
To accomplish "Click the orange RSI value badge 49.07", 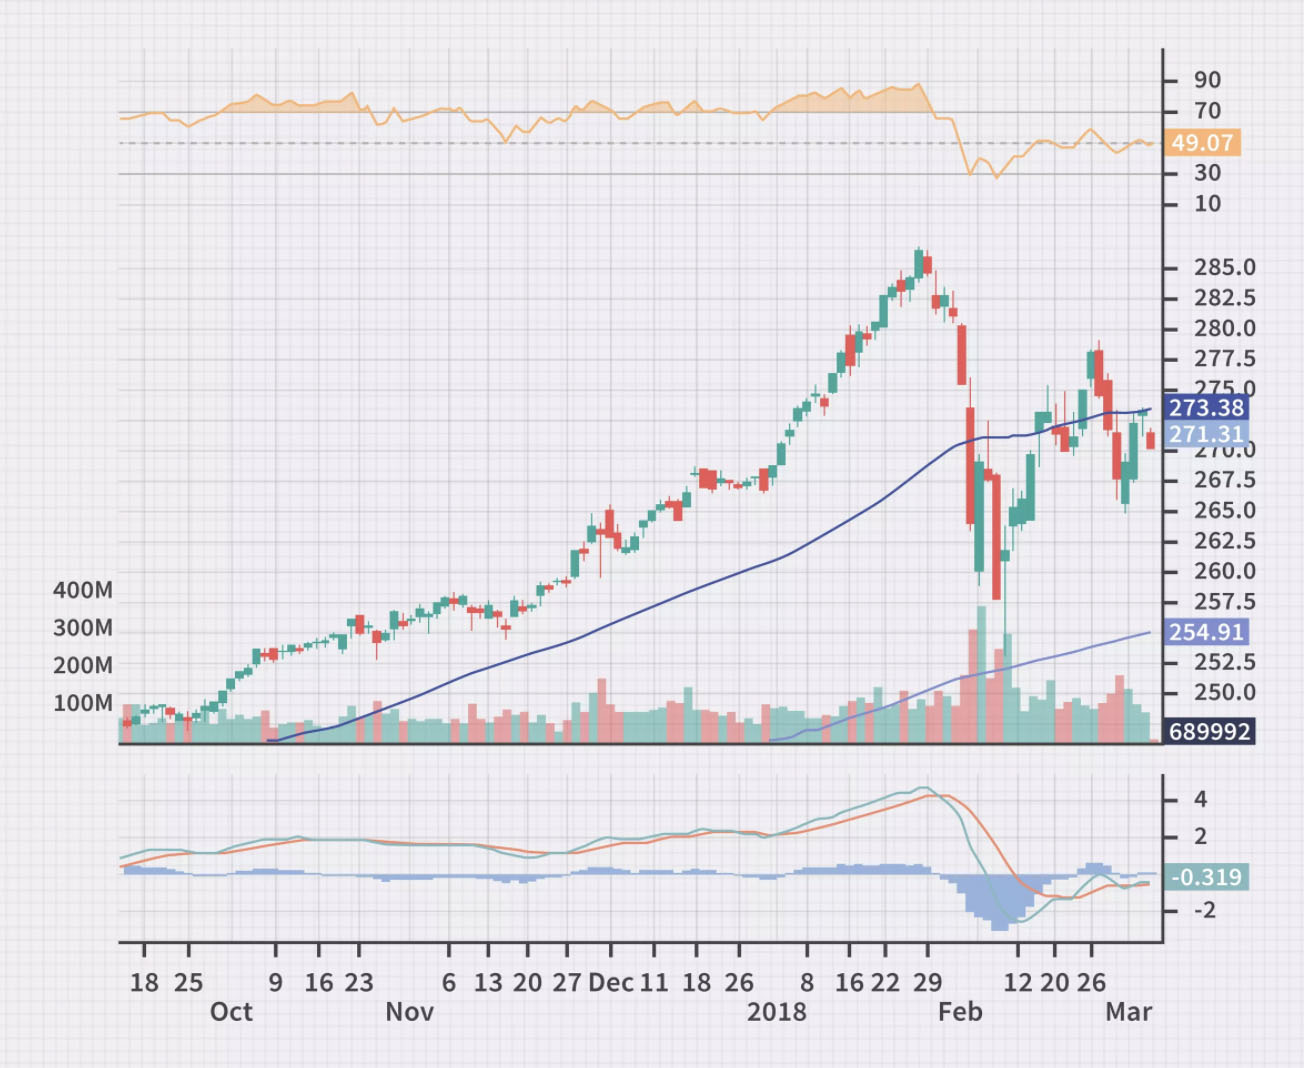I will click(1204, 142).
